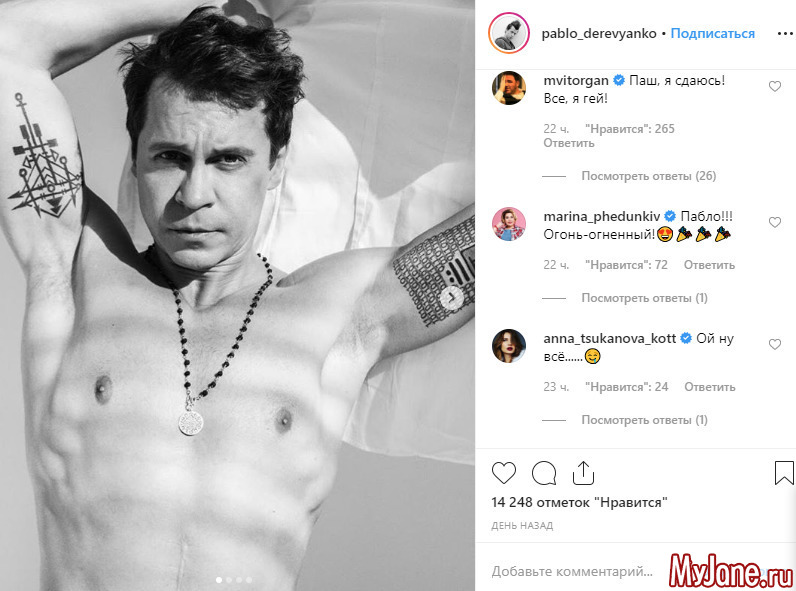Click Подписаться to follow the account

click(x=712, y=34)
